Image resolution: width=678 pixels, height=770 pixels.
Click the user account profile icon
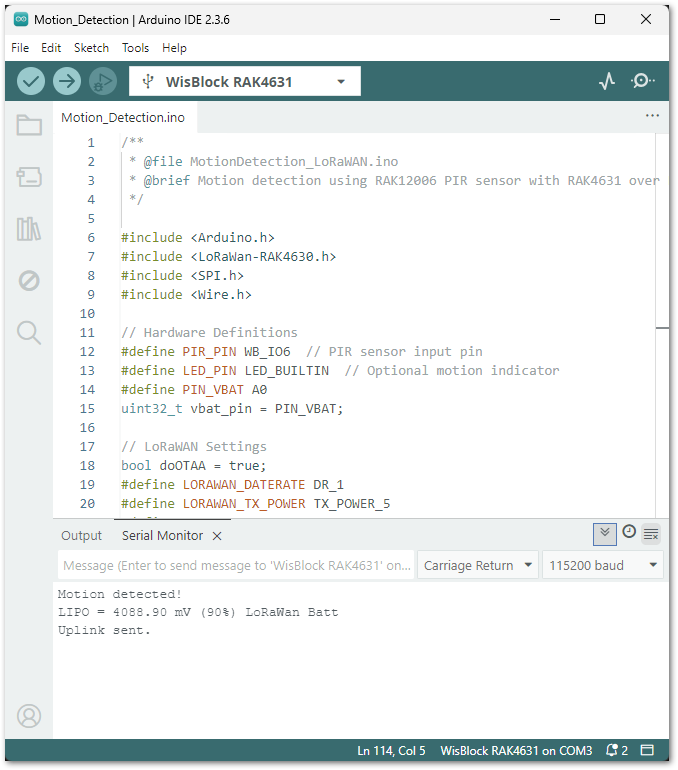pos(29,716)
